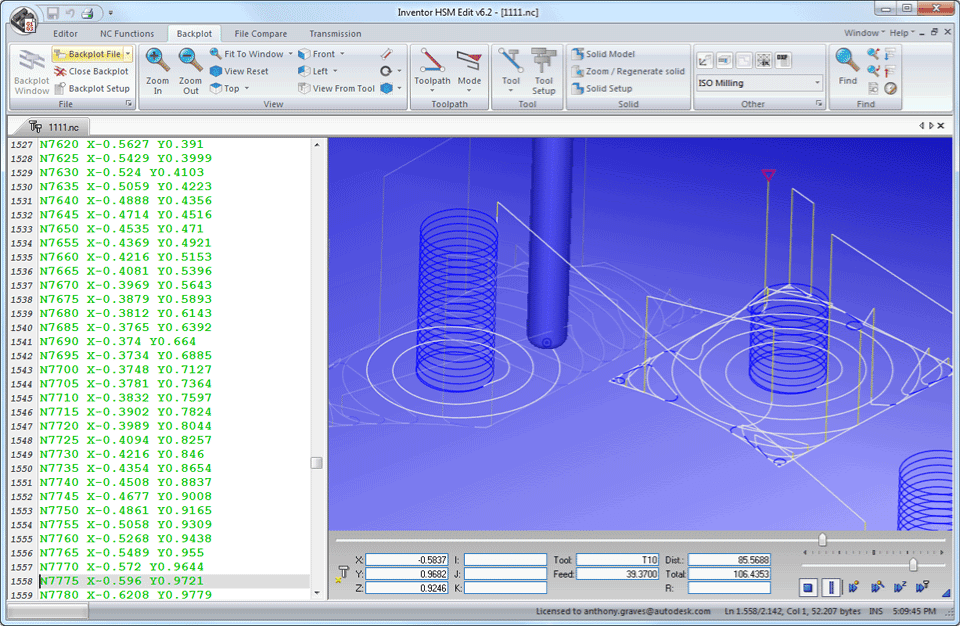Click the Find magnifier icon
Screen dimensions: 960x626
pyautogui.click(x=847, y=60)
